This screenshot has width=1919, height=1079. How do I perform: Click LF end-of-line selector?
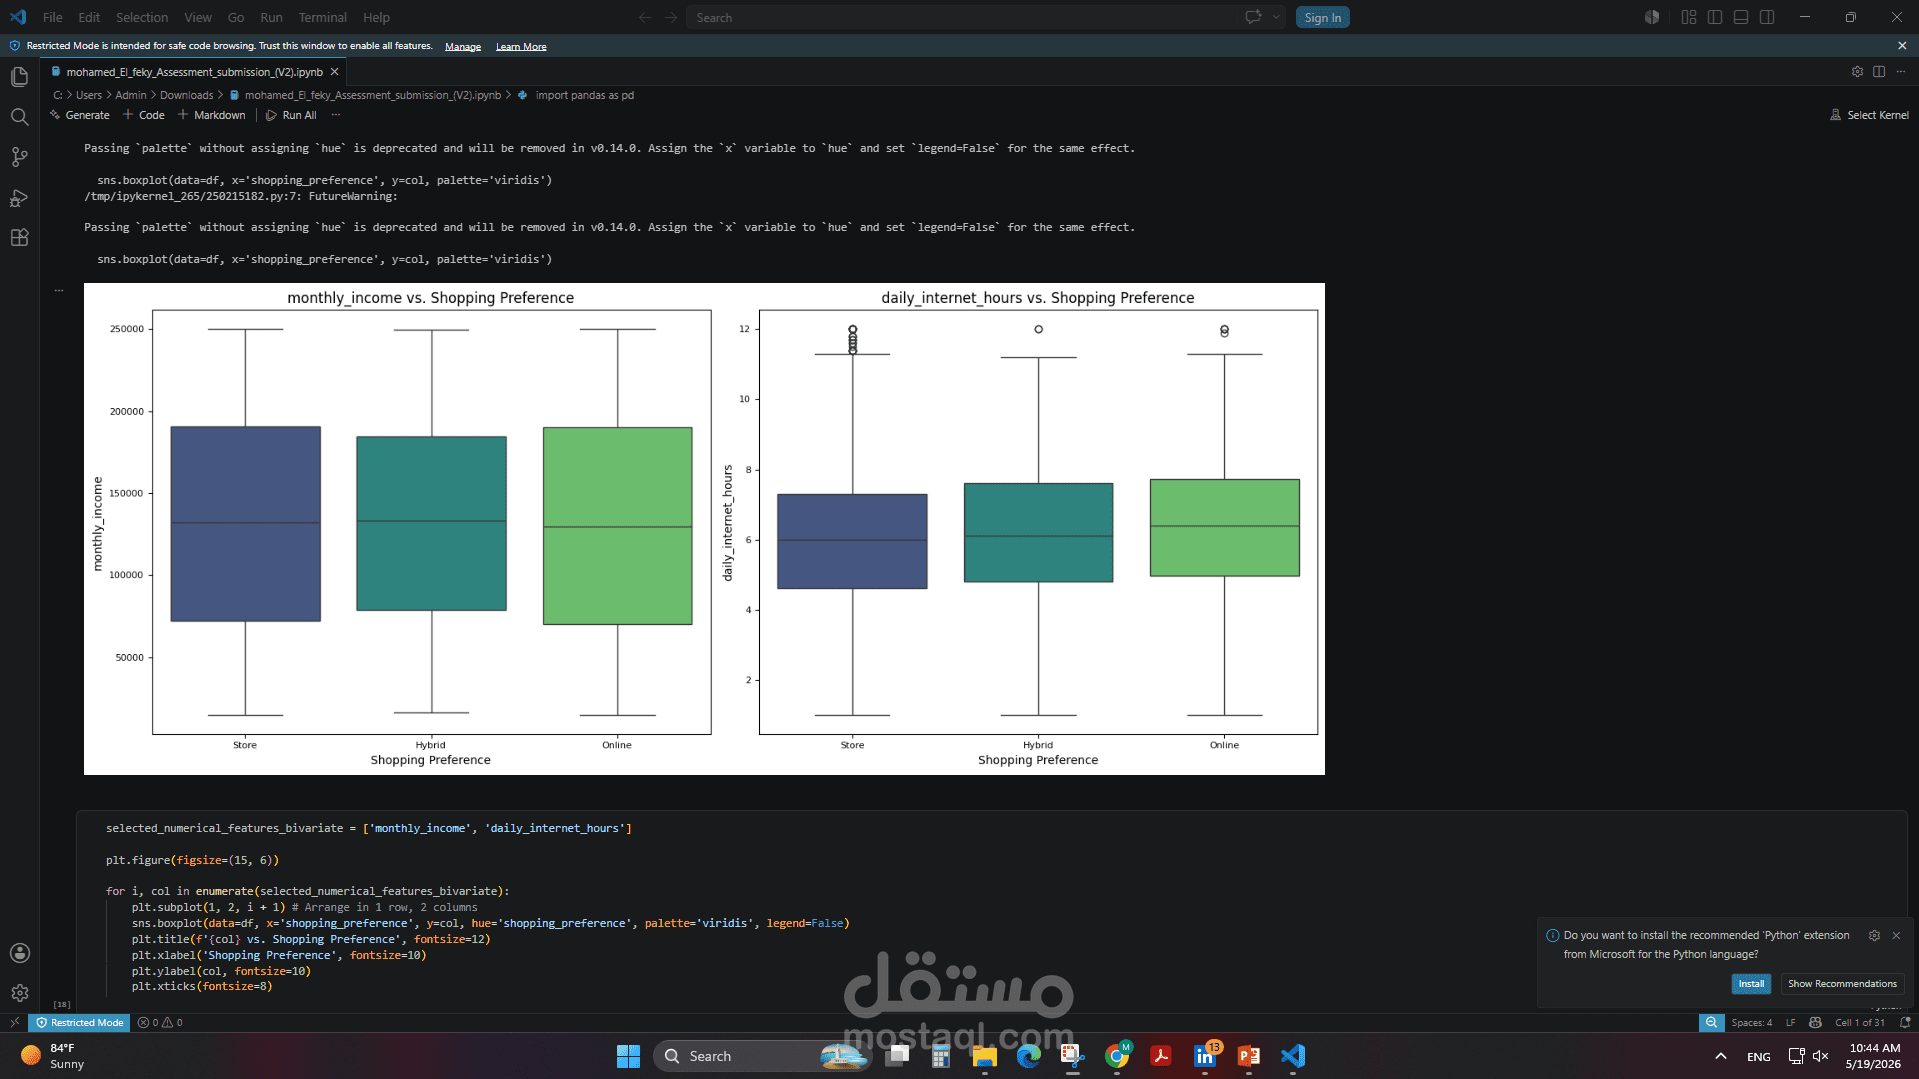pyautogui.click(x=1790, y=1023)
